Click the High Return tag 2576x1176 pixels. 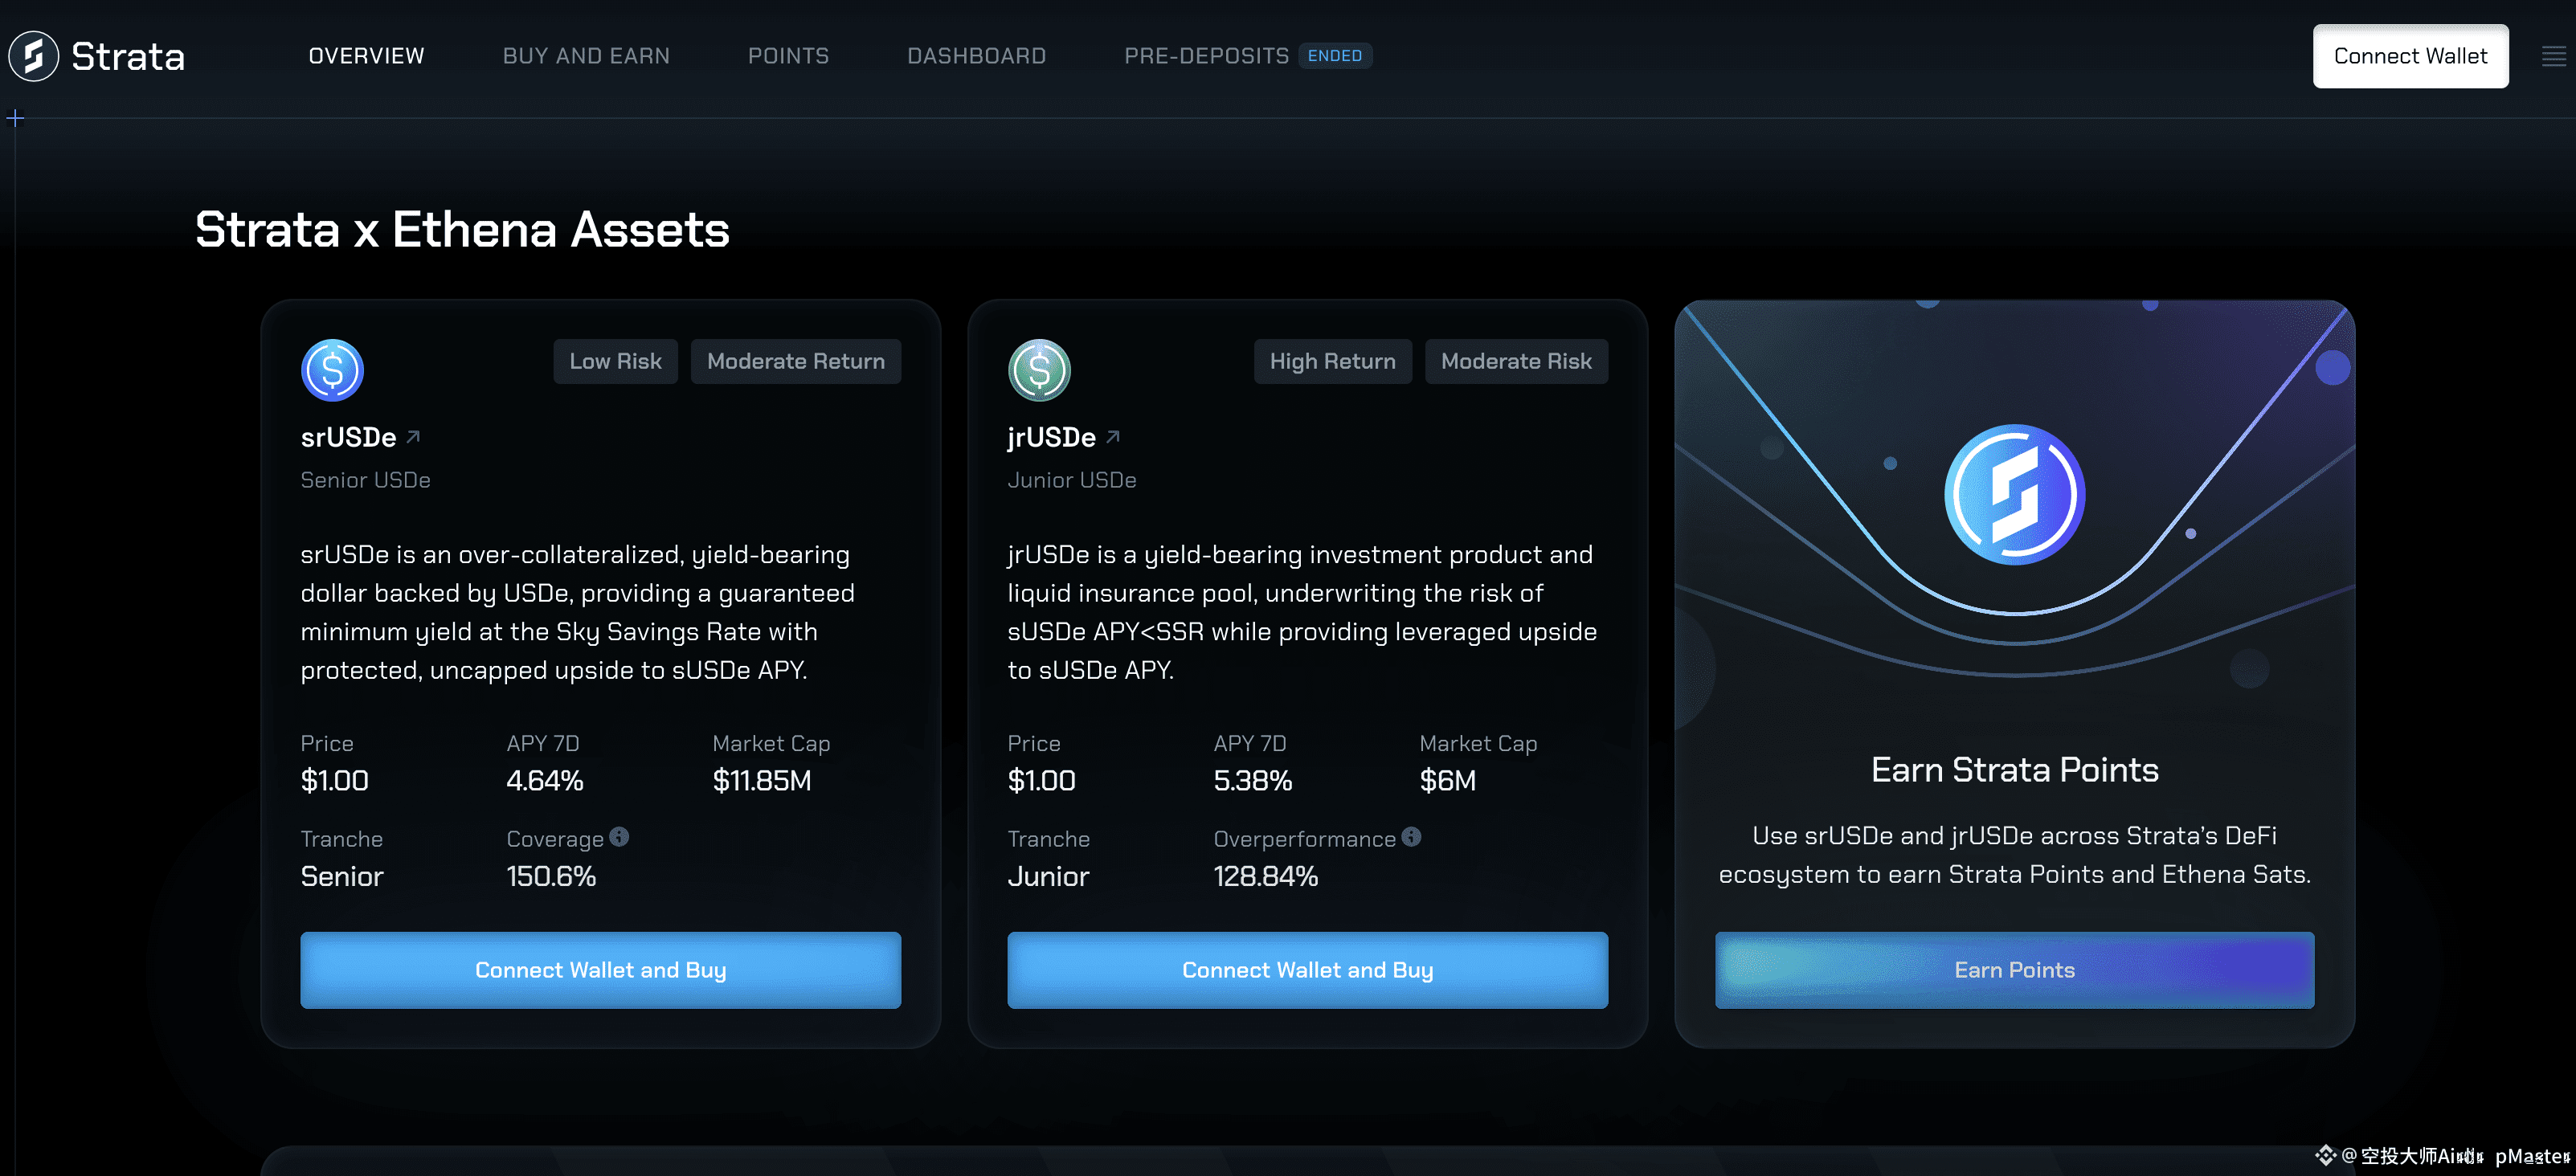point(1332,361)
